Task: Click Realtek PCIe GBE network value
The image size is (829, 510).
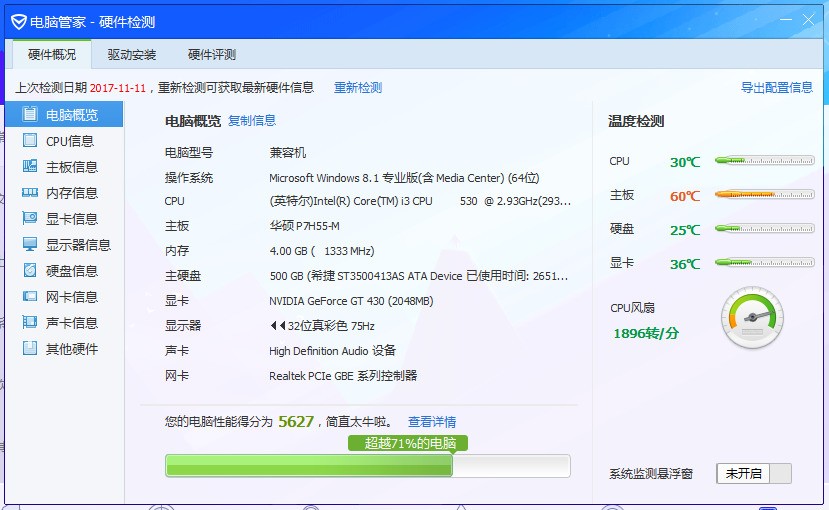Action: [343, 375]
